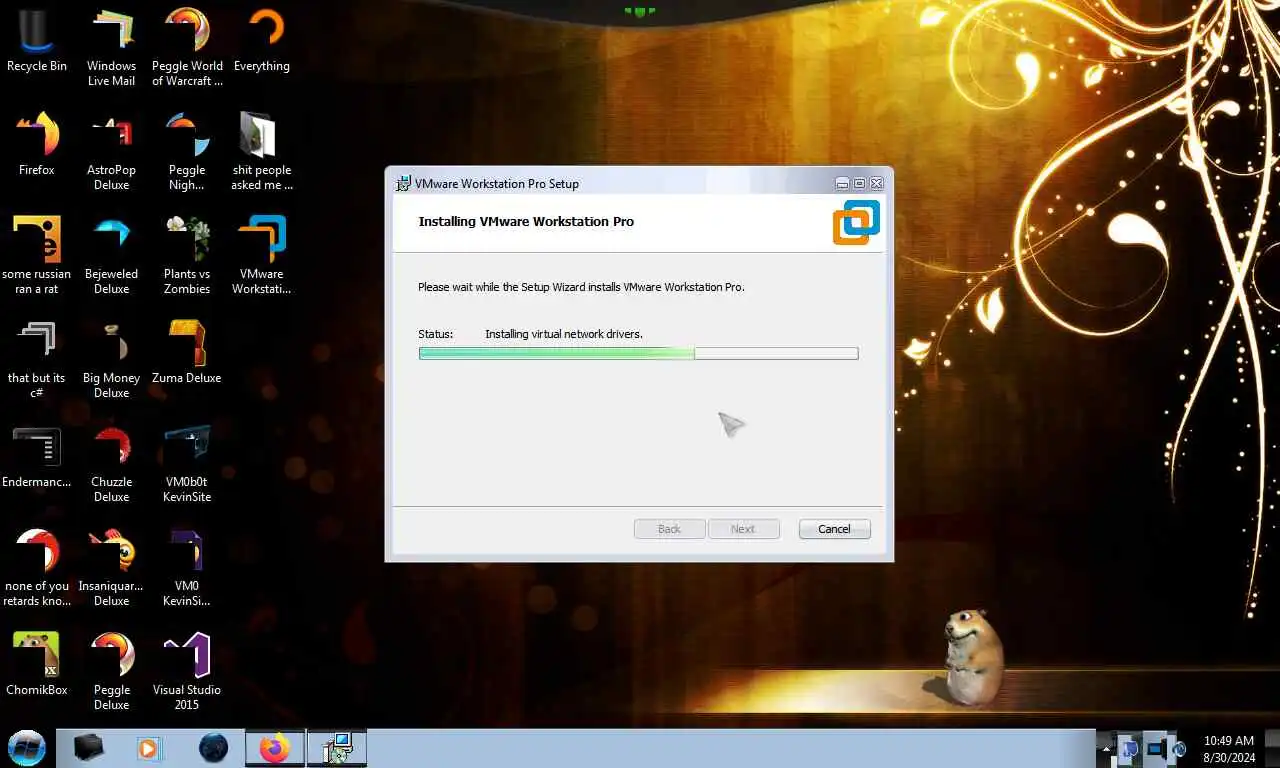1280x768 pixels.
Task: Select Peggle World of Warcraft desktop icon
Action: coord(187,48)
